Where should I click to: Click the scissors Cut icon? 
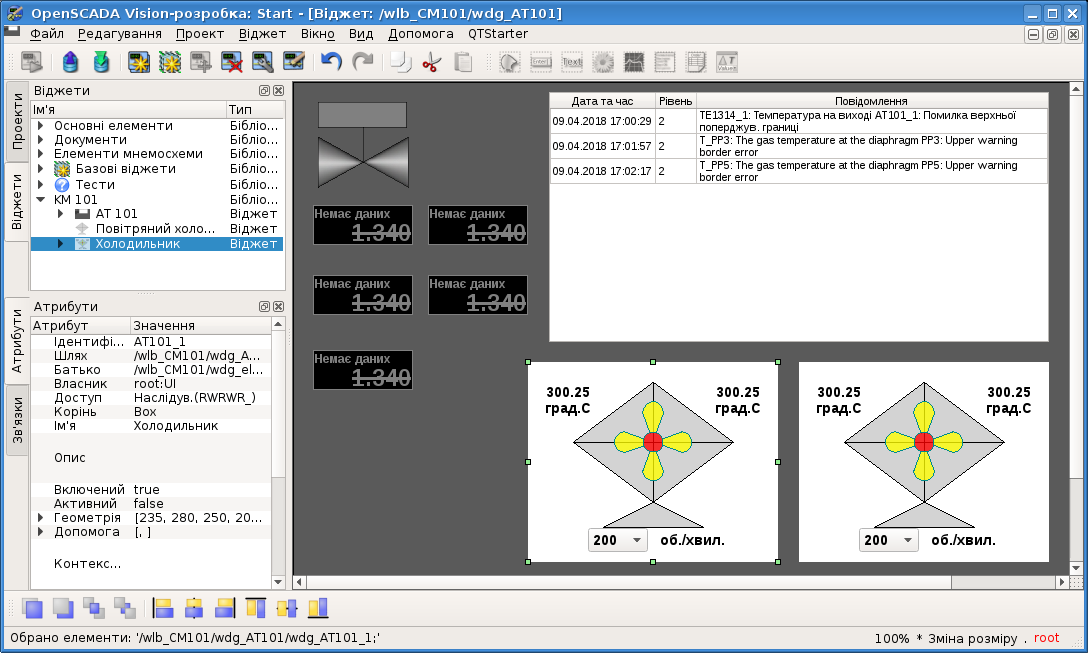[x=431, y=62]
